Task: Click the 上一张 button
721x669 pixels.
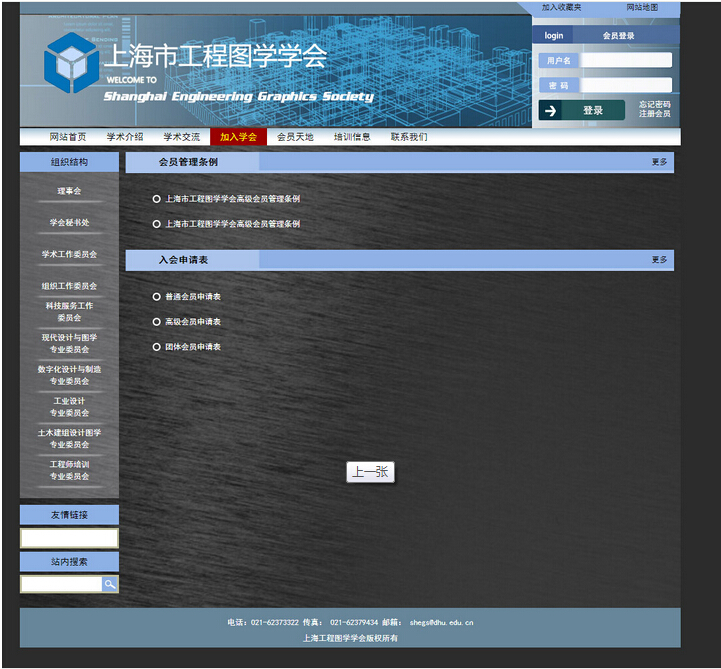Action: click(371, 472)
